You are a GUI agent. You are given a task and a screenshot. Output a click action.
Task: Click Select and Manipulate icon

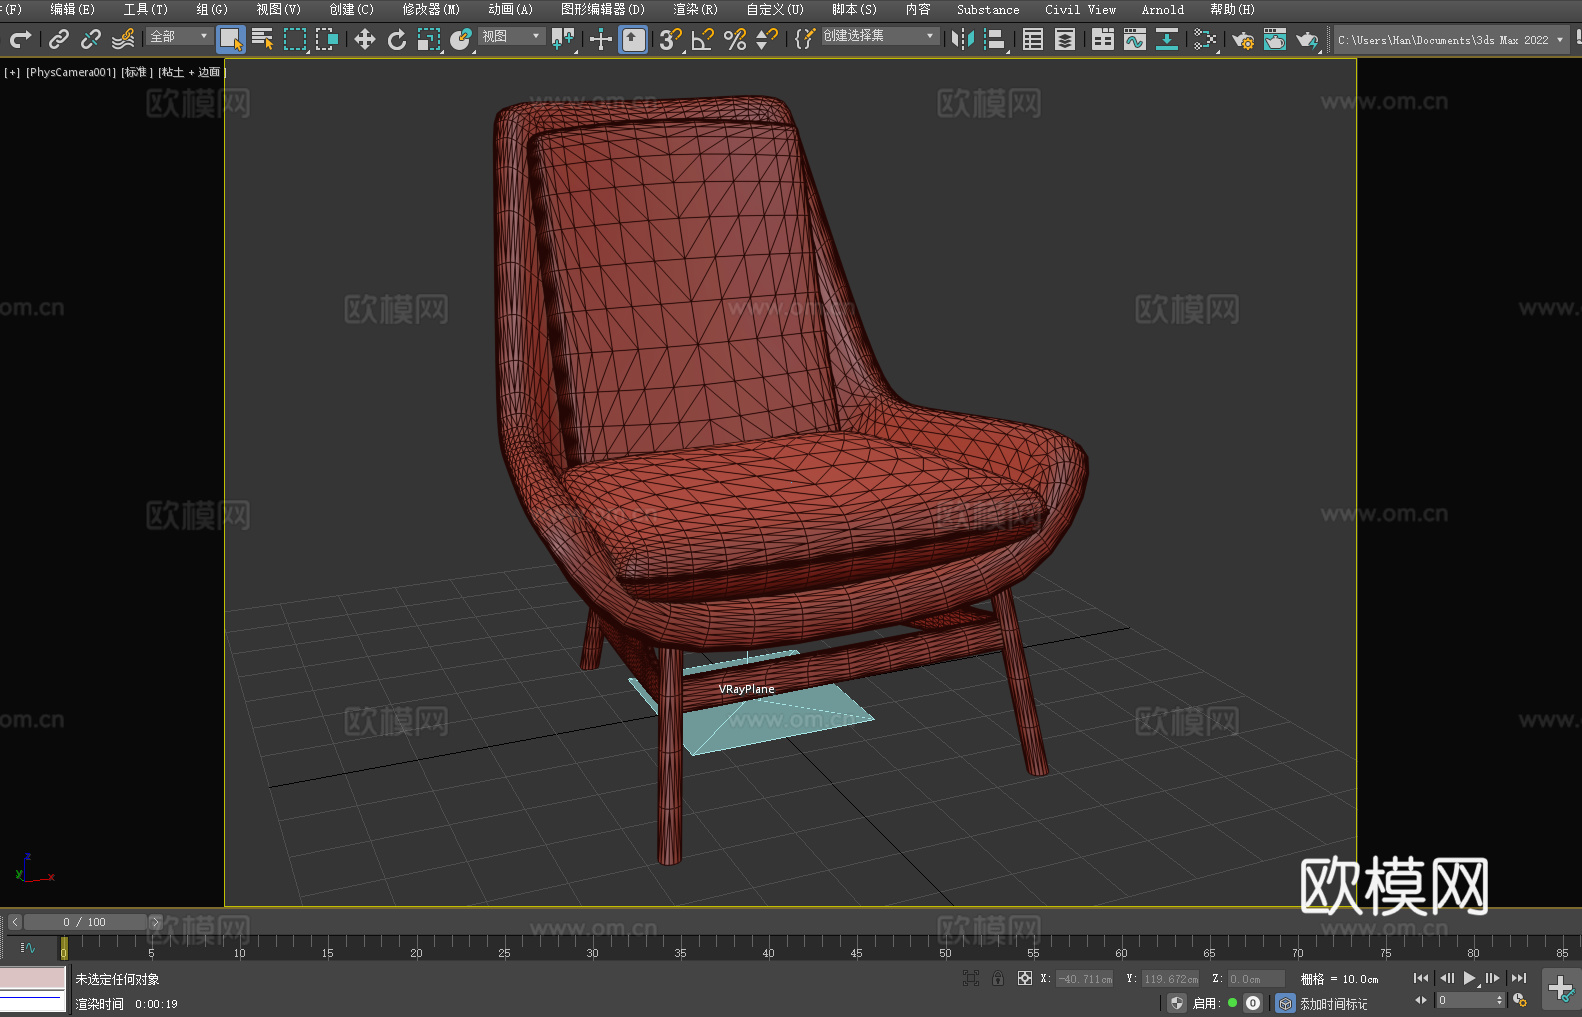tap(601, 39)
